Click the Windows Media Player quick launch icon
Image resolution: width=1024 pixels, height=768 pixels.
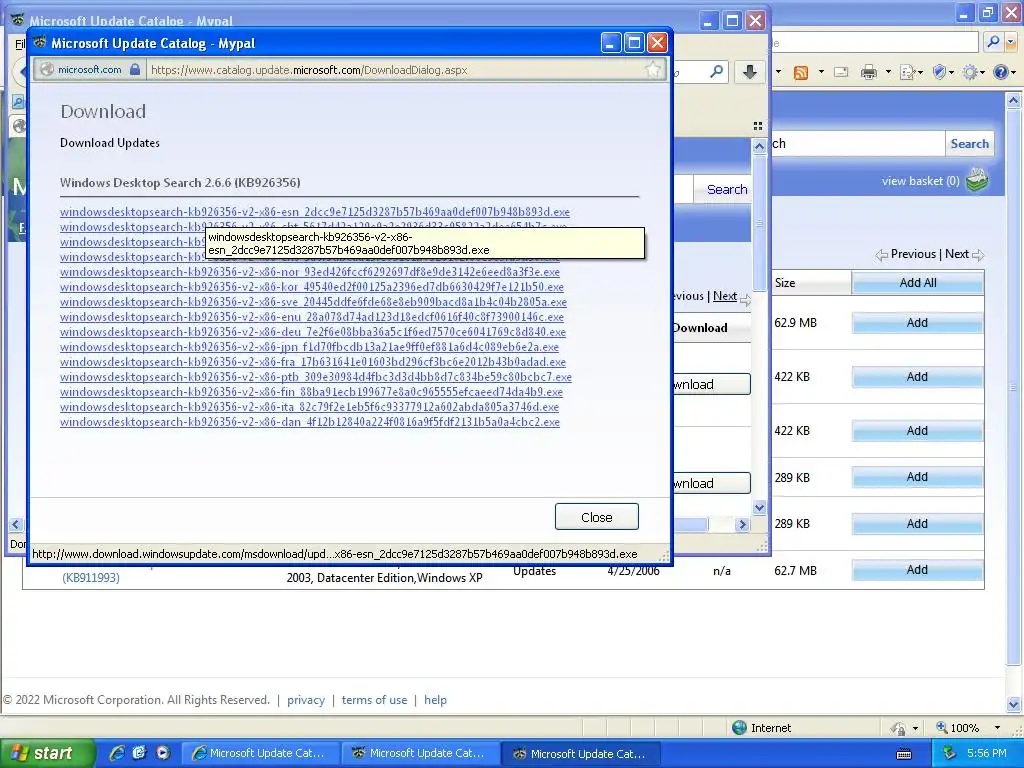[163, 753]
